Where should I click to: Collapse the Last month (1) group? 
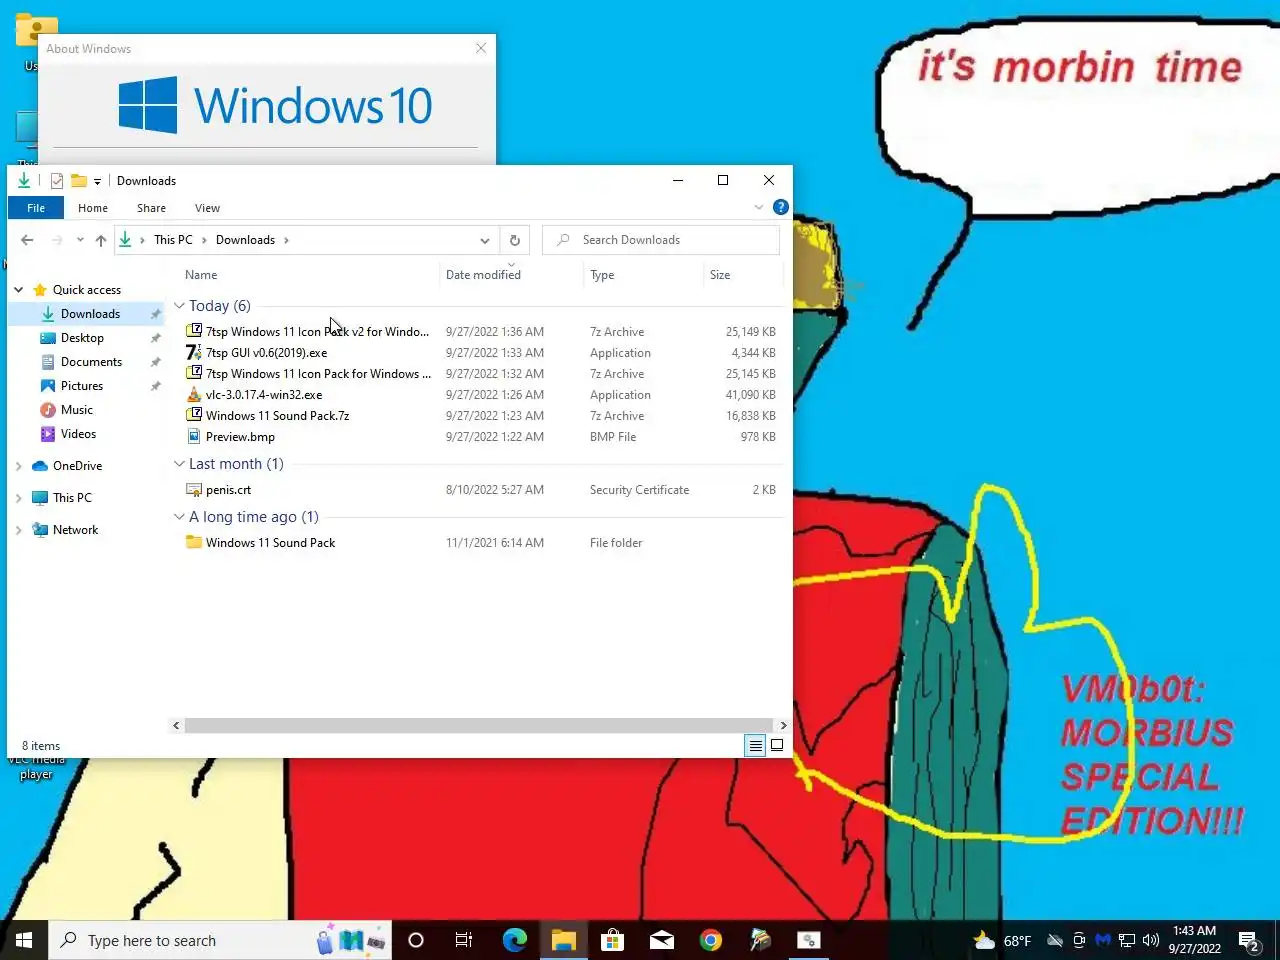179,464
